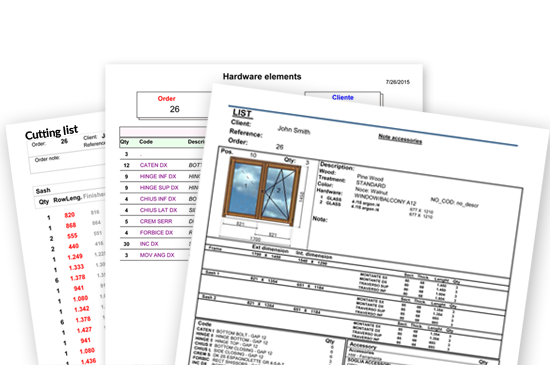Click the blue 'Cliente' box header
This screenshot has height=365, width=550.
343,97
